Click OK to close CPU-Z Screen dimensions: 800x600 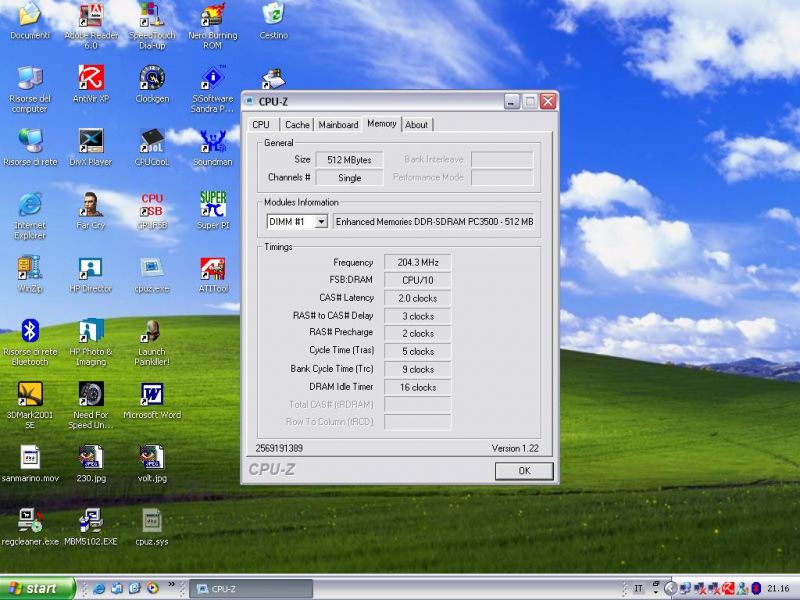(x=524, y=470)
